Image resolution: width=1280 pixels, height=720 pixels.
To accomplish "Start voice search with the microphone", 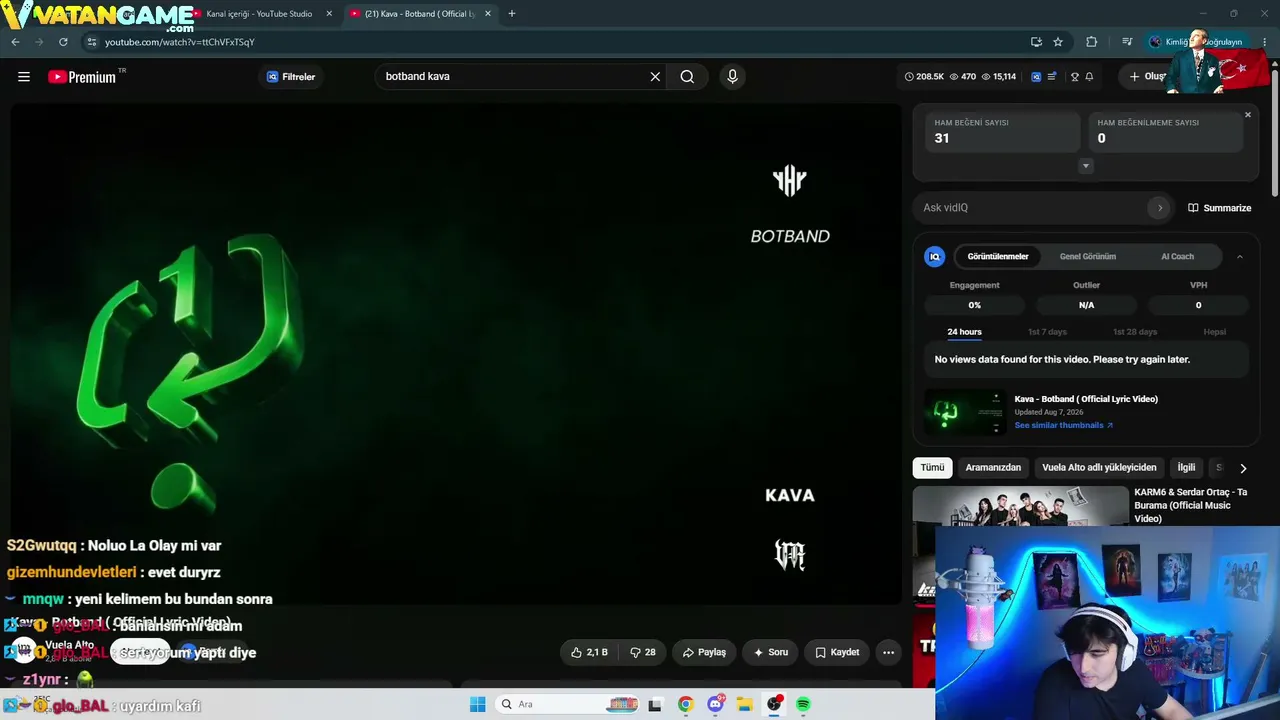I will (732, 77).
